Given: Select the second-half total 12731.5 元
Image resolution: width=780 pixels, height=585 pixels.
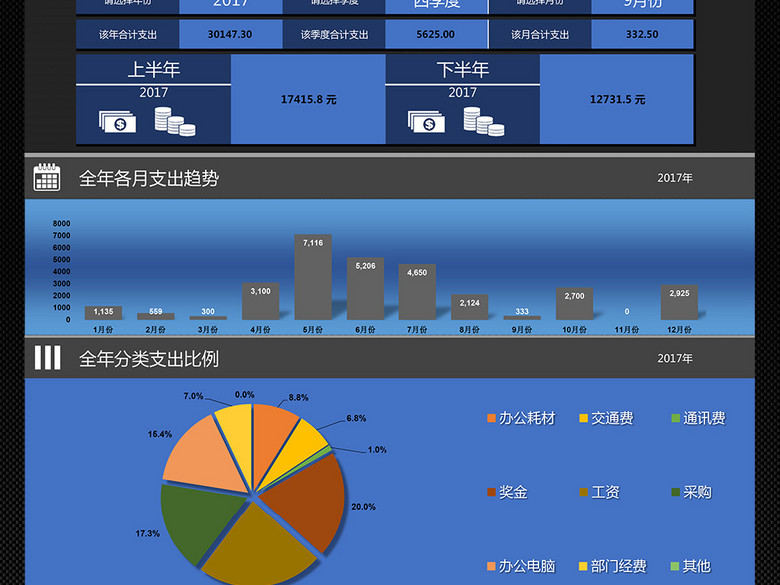Looking at the screenshot, I should (617, 99).
